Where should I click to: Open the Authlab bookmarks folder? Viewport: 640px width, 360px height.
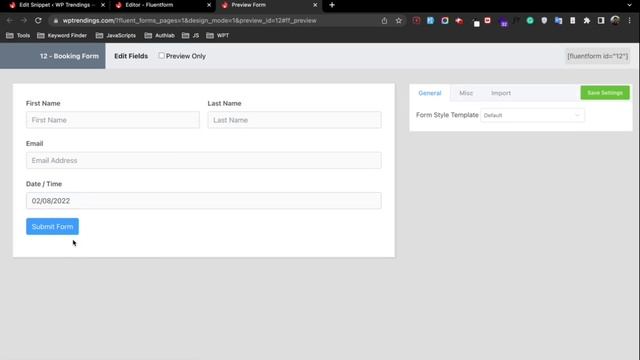point(160,36)
